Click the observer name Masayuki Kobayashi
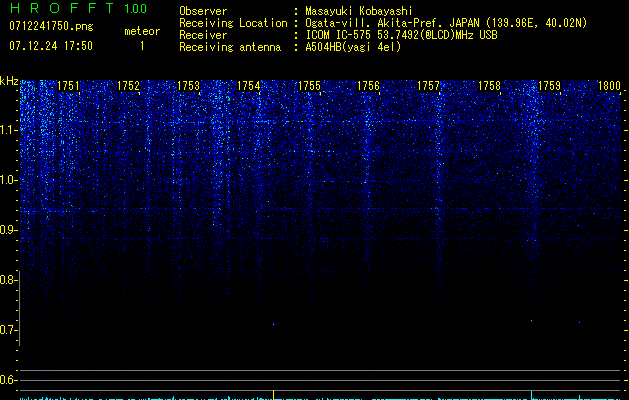 coord(359,11)
